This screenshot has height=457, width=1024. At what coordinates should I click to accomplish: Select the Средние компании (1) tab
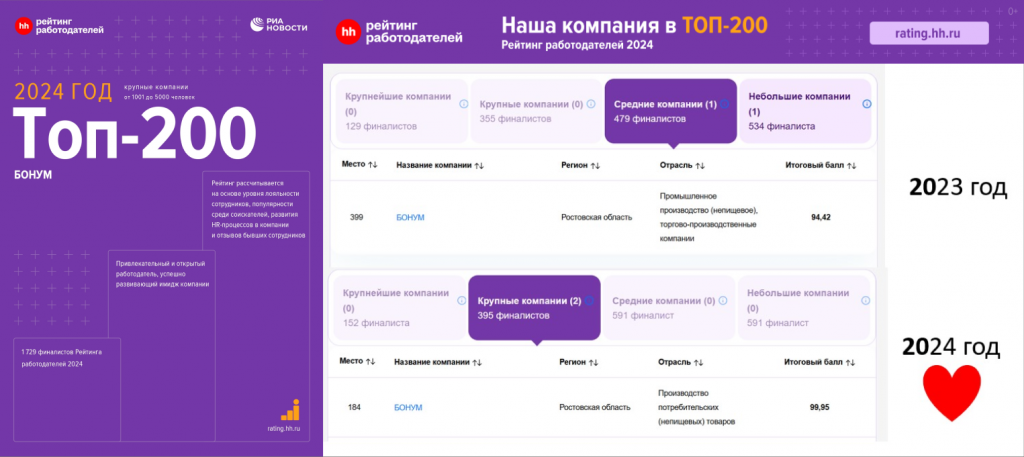pyautogui.click(x=671, y=111)
